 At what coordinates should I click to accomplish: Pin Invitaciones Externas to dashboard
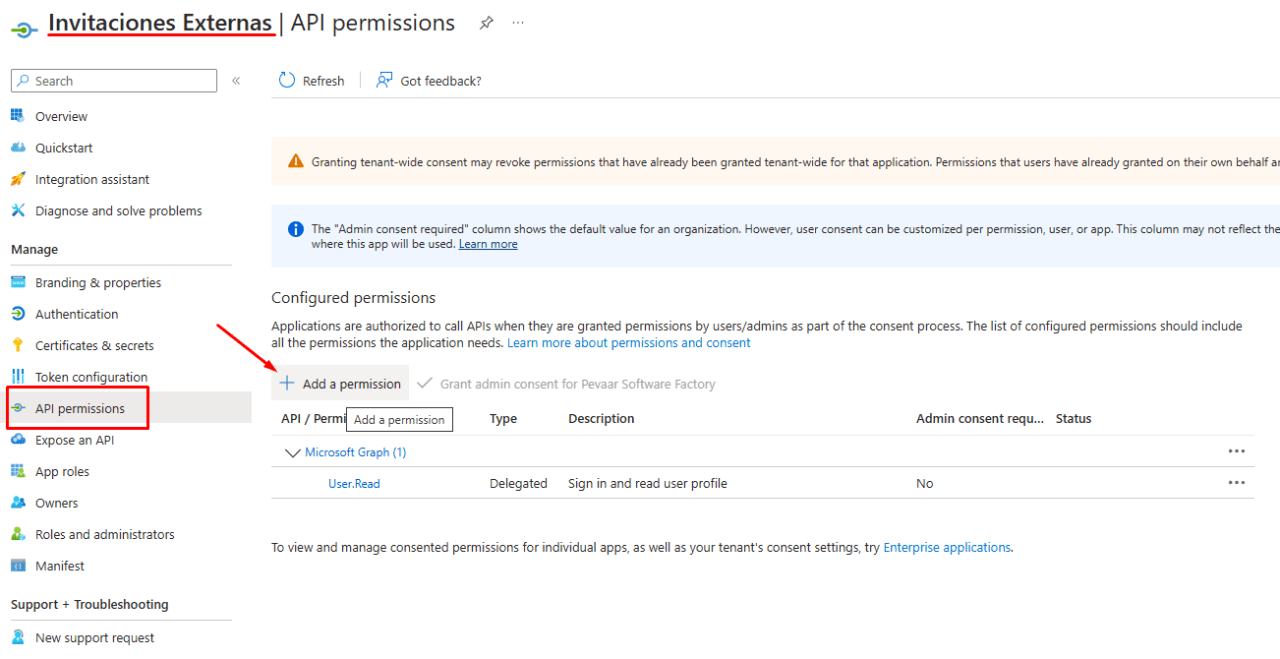(x=486, y=22)
